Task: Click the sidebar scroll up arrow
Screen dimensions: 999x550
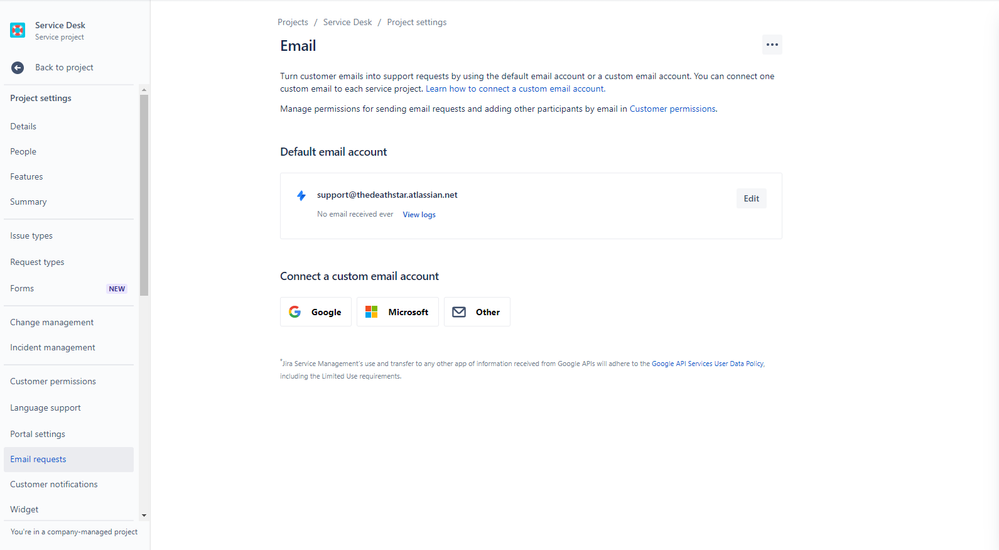Action: tap(144, 90)
